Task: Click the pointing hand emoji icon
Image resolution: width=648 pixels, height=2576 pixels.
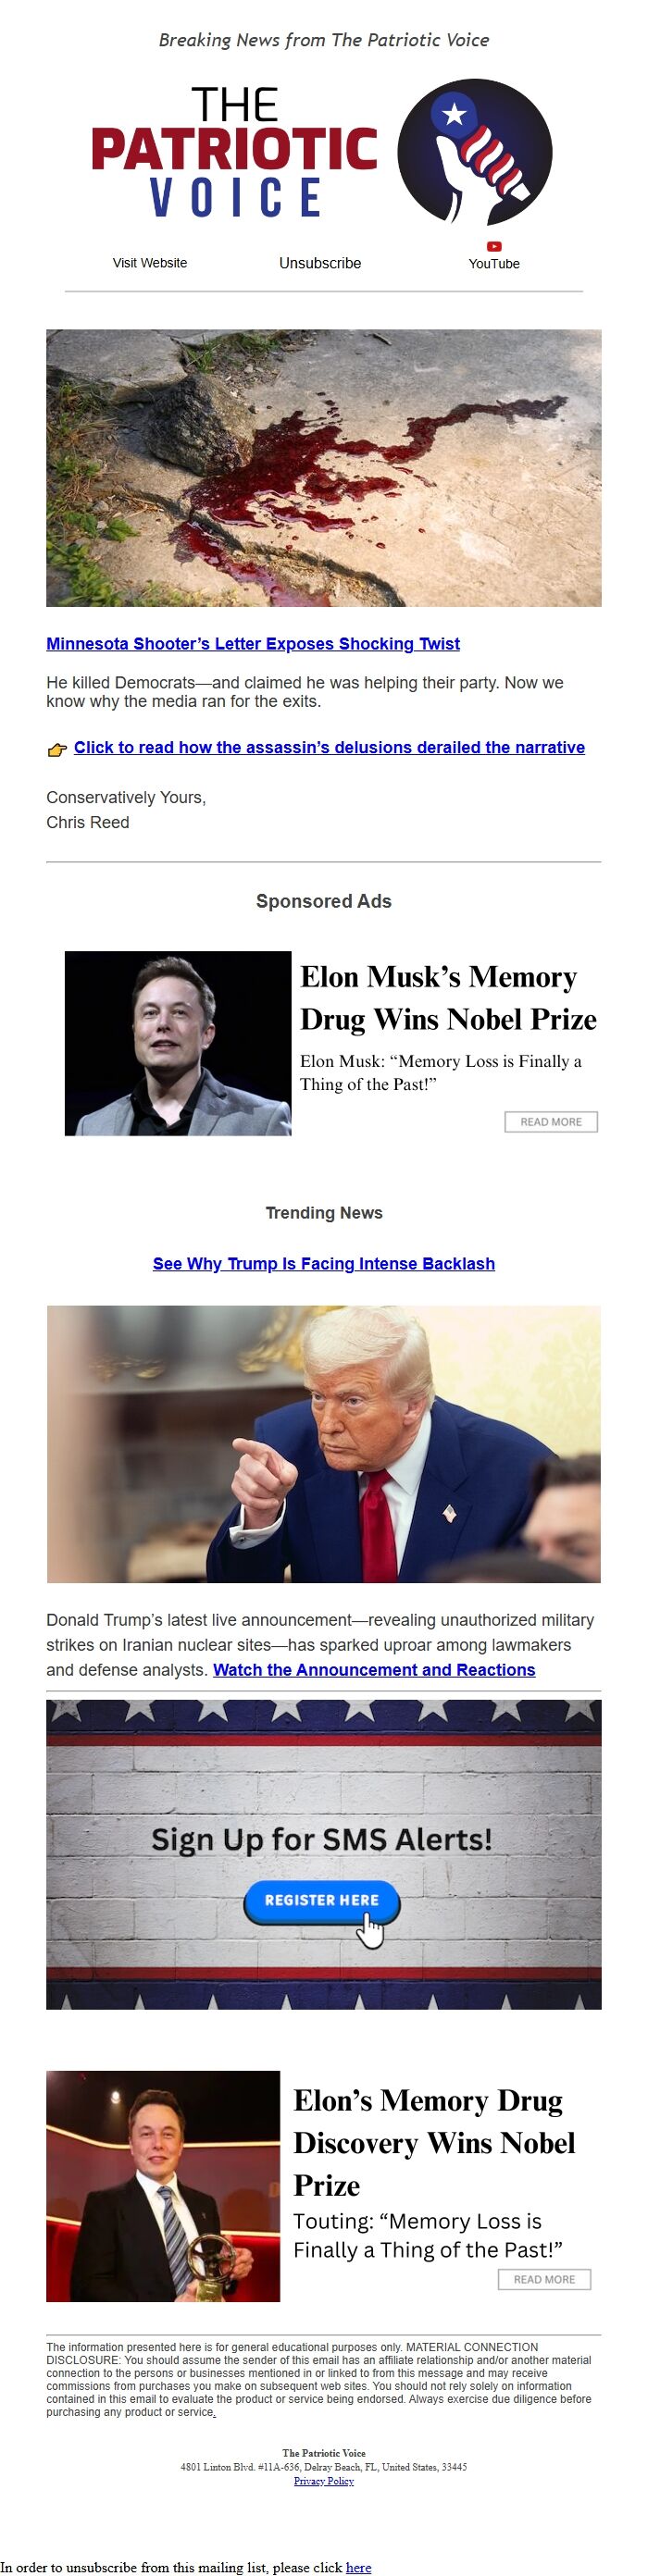Action: coord(57,750)
